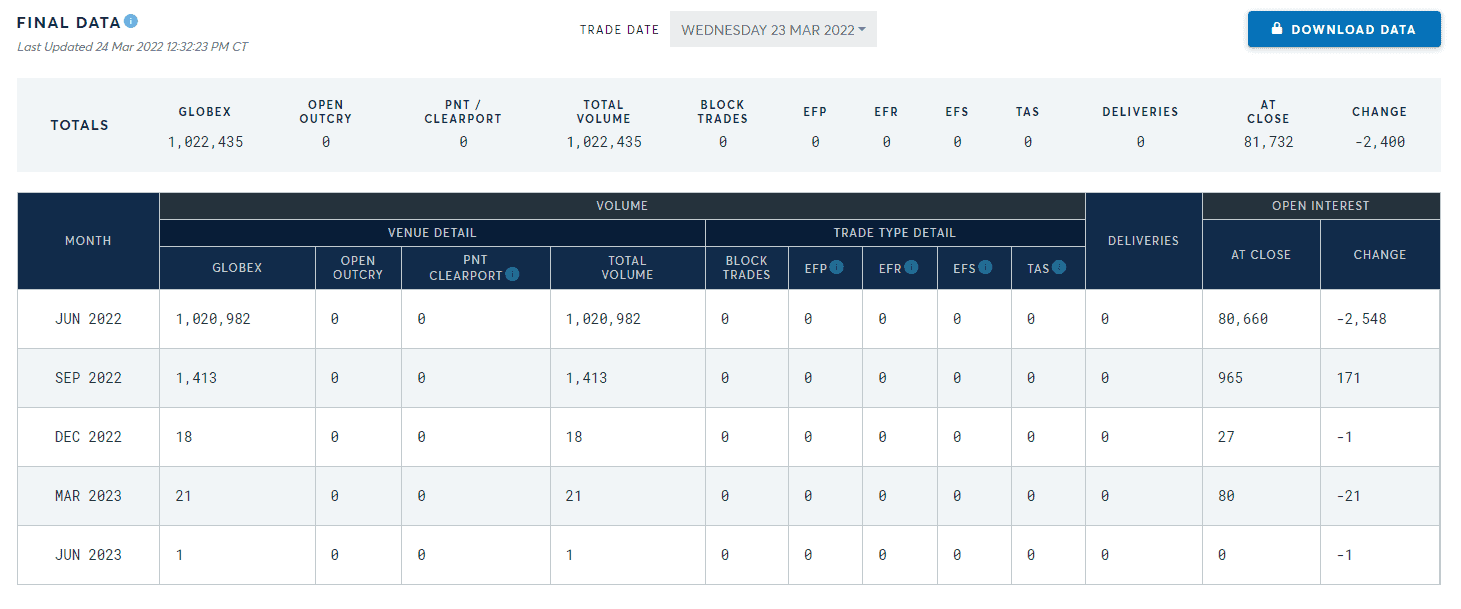The image size is (1461, 609).
Task: Show the EFS column info icon details
Action: point(985,267)
